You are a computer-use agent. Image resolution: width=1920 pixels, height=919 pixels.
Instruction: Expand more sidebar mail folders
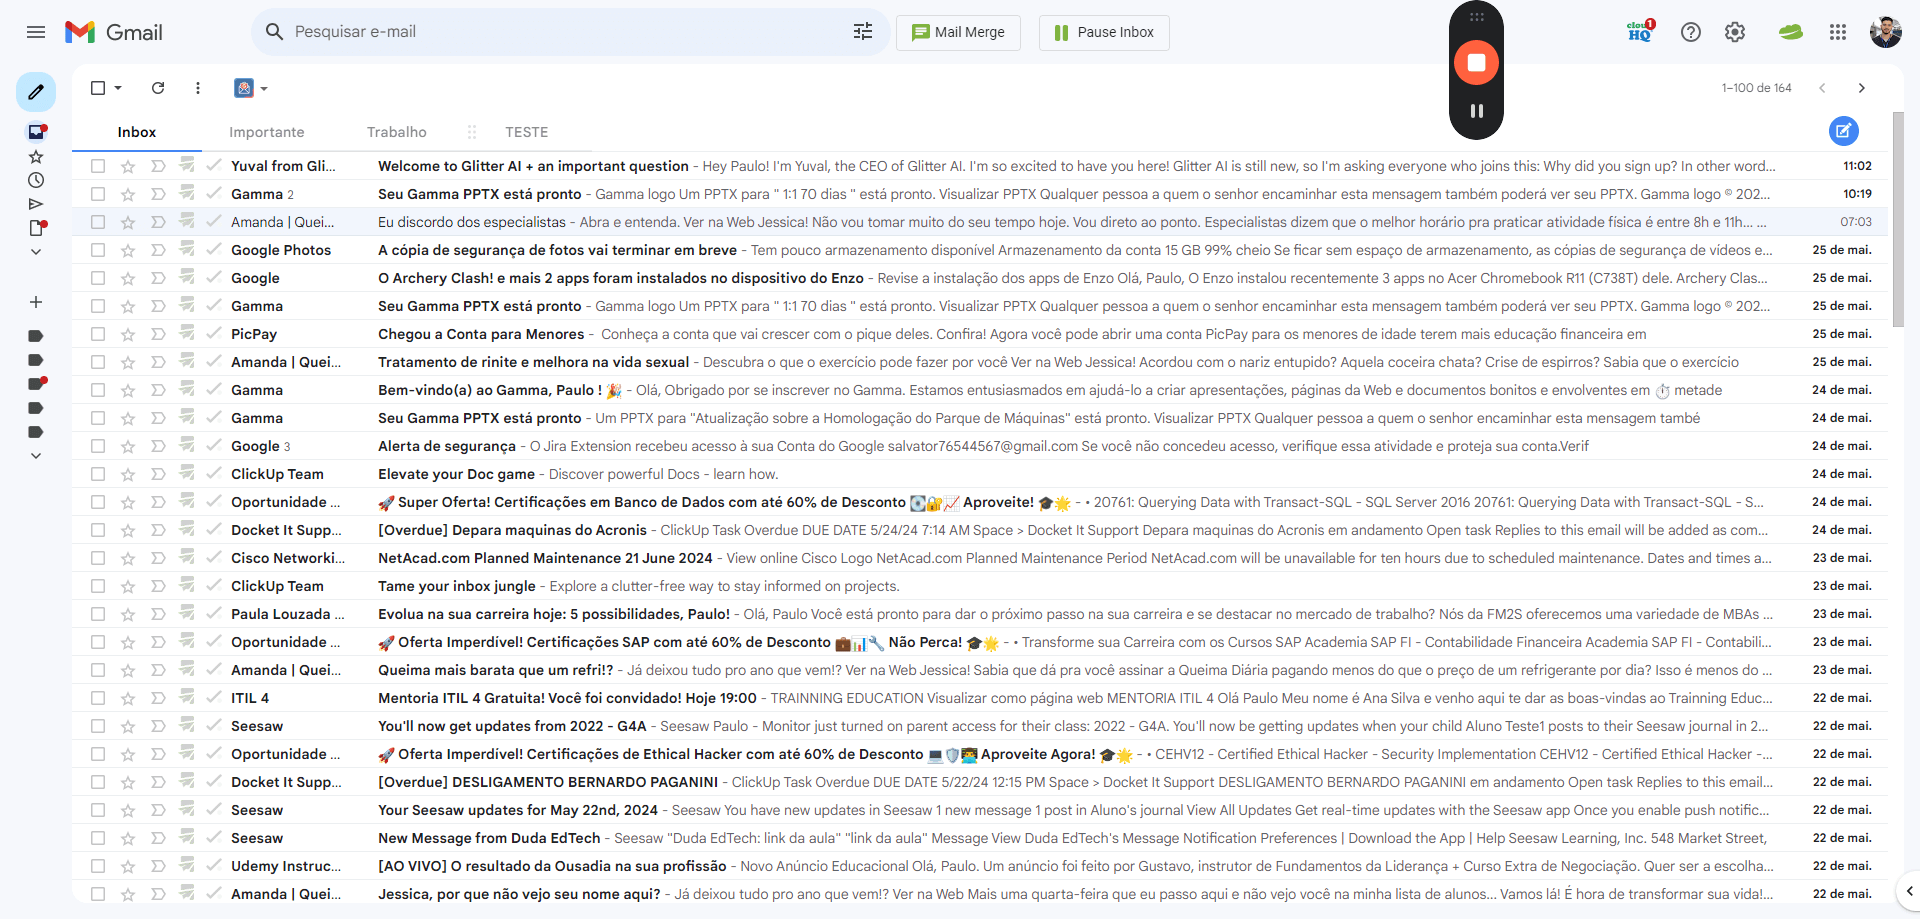tap(36, 252)
